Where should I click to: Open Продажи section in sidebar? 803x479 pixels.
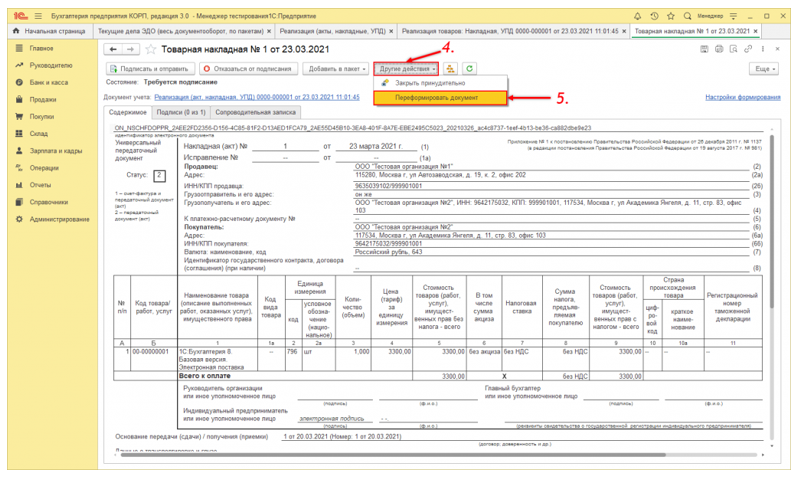click(43, 100)
